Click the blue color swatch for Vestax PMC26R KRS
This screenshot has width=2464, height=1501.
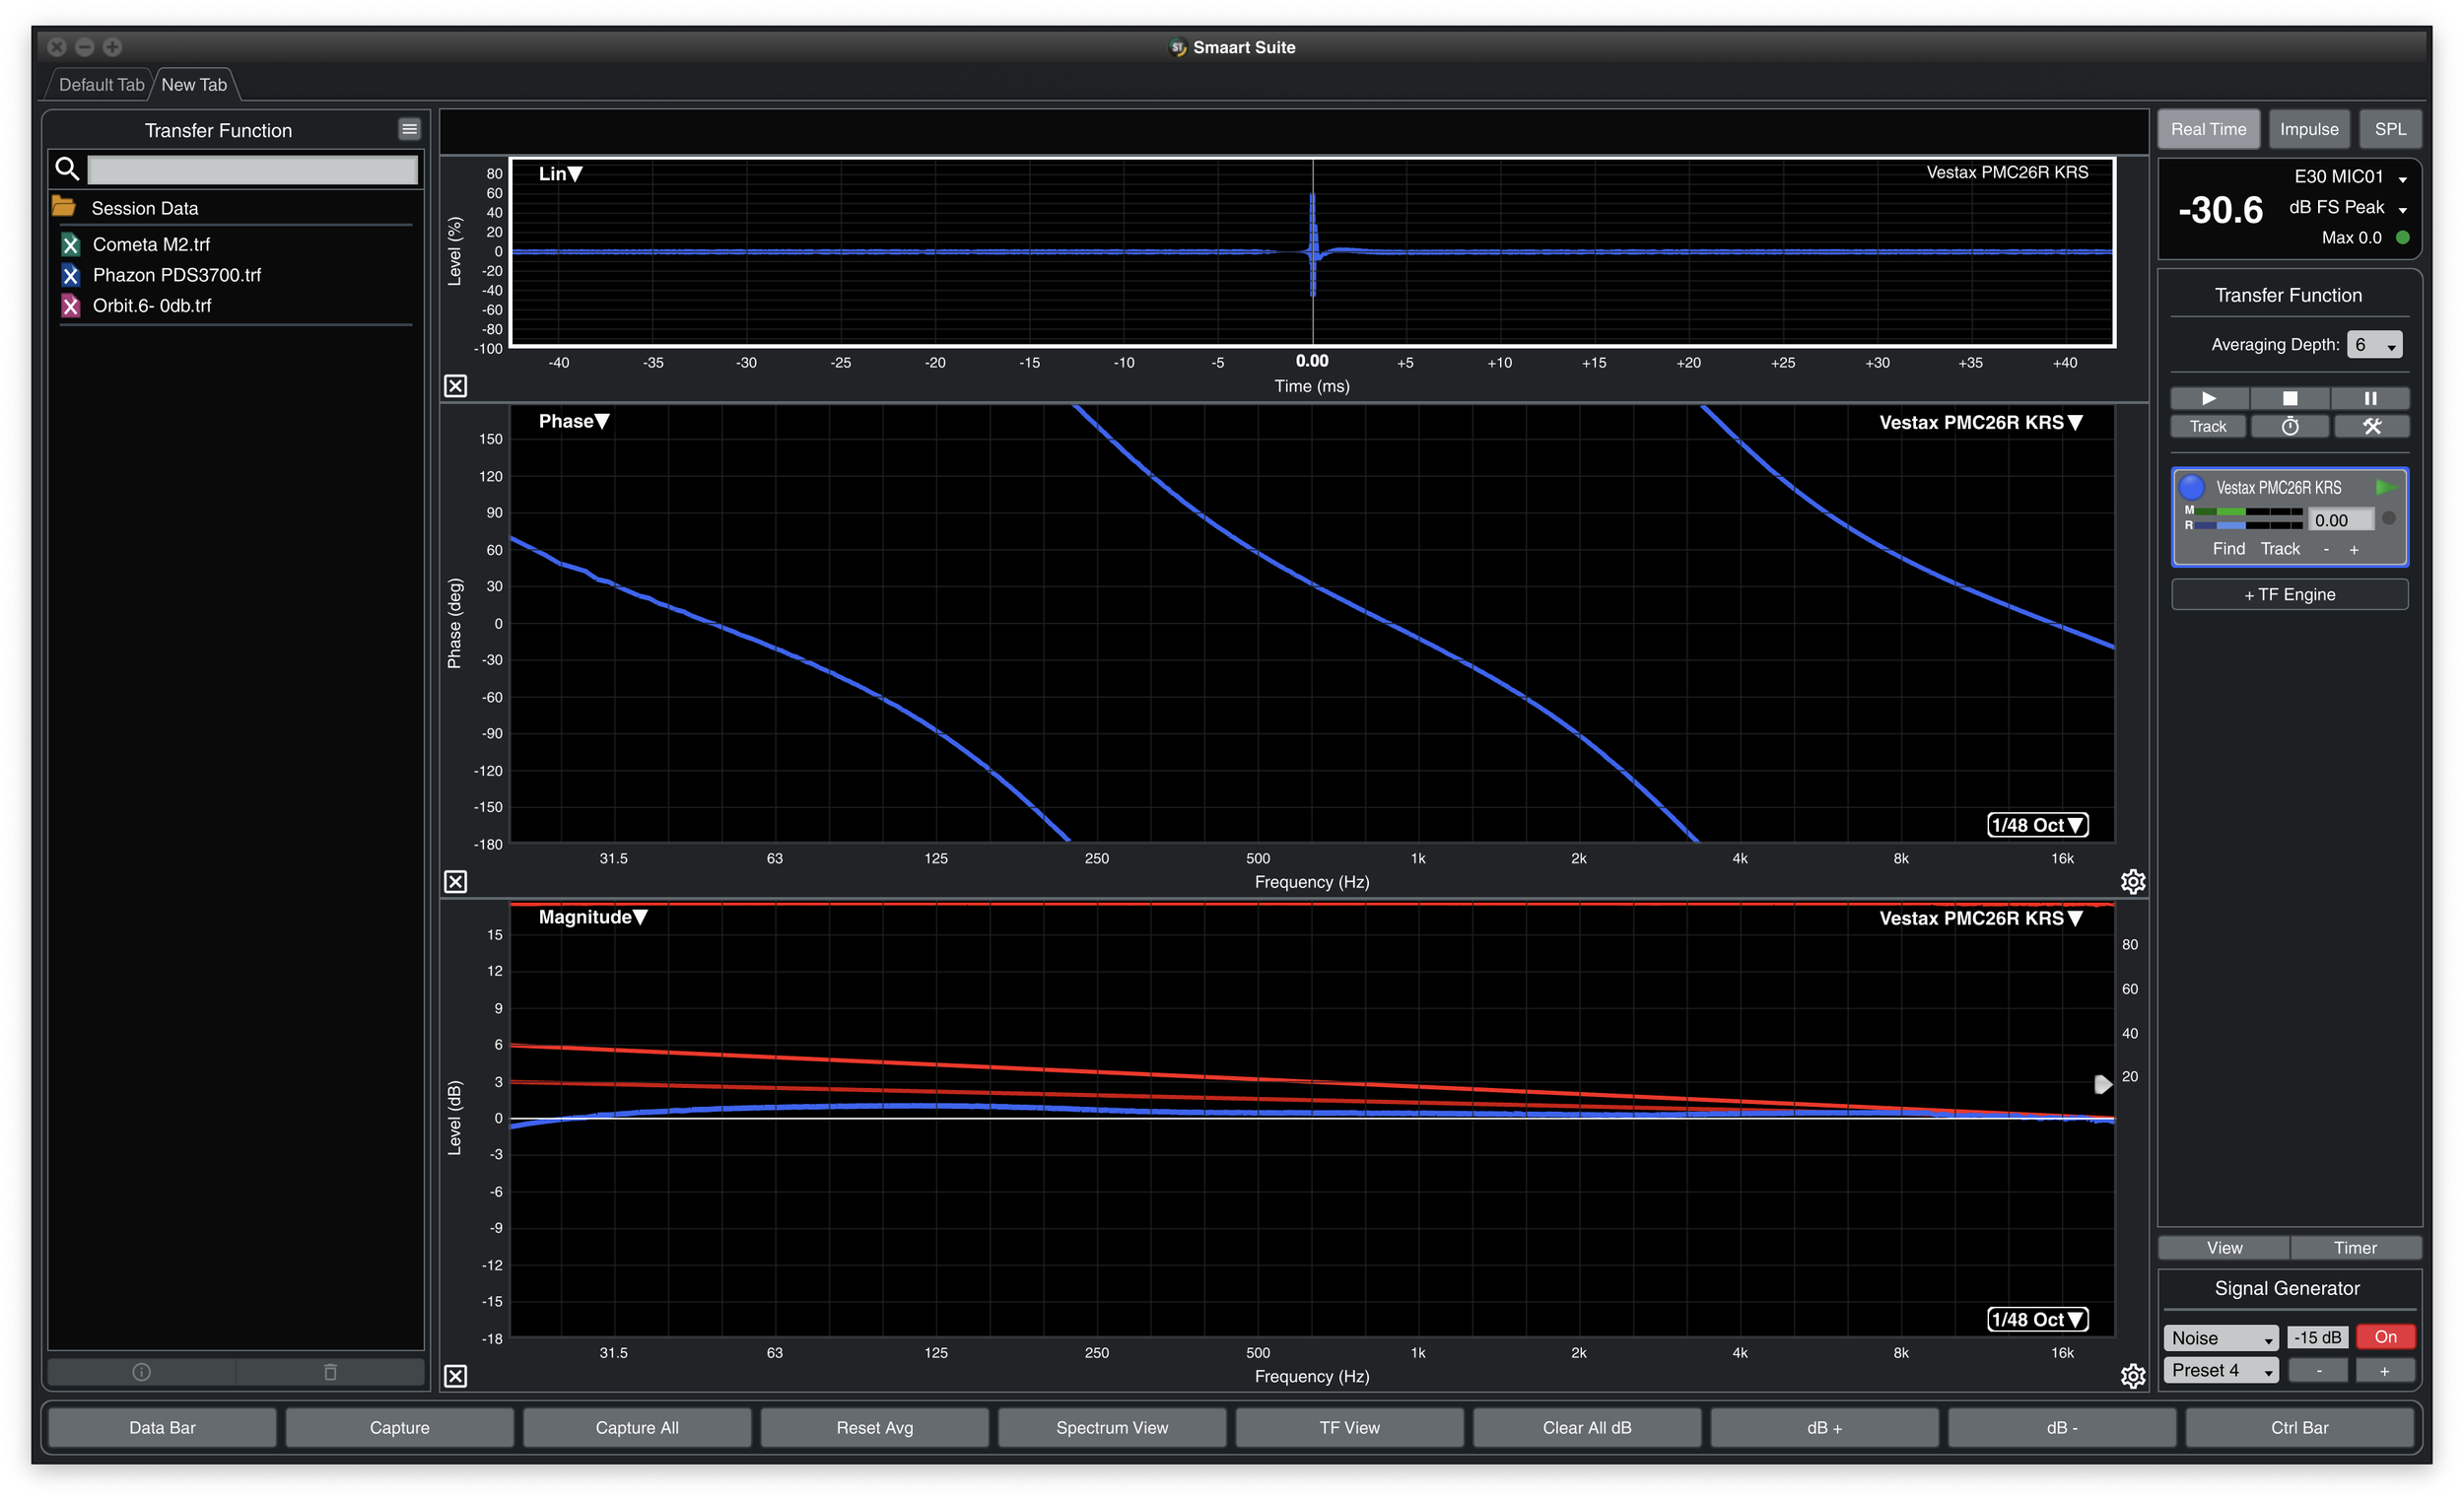click(x=2191, y=487)
